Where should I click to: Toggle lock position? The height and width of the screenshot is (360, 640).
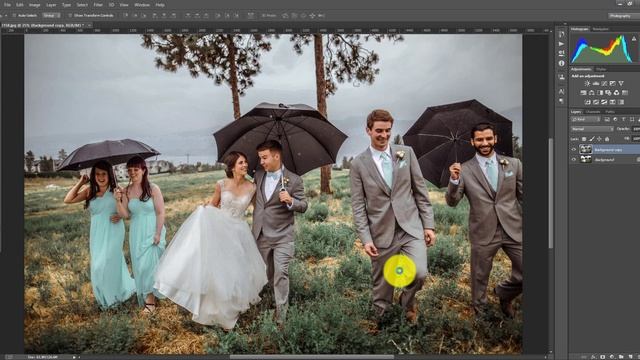pos(599,139)
